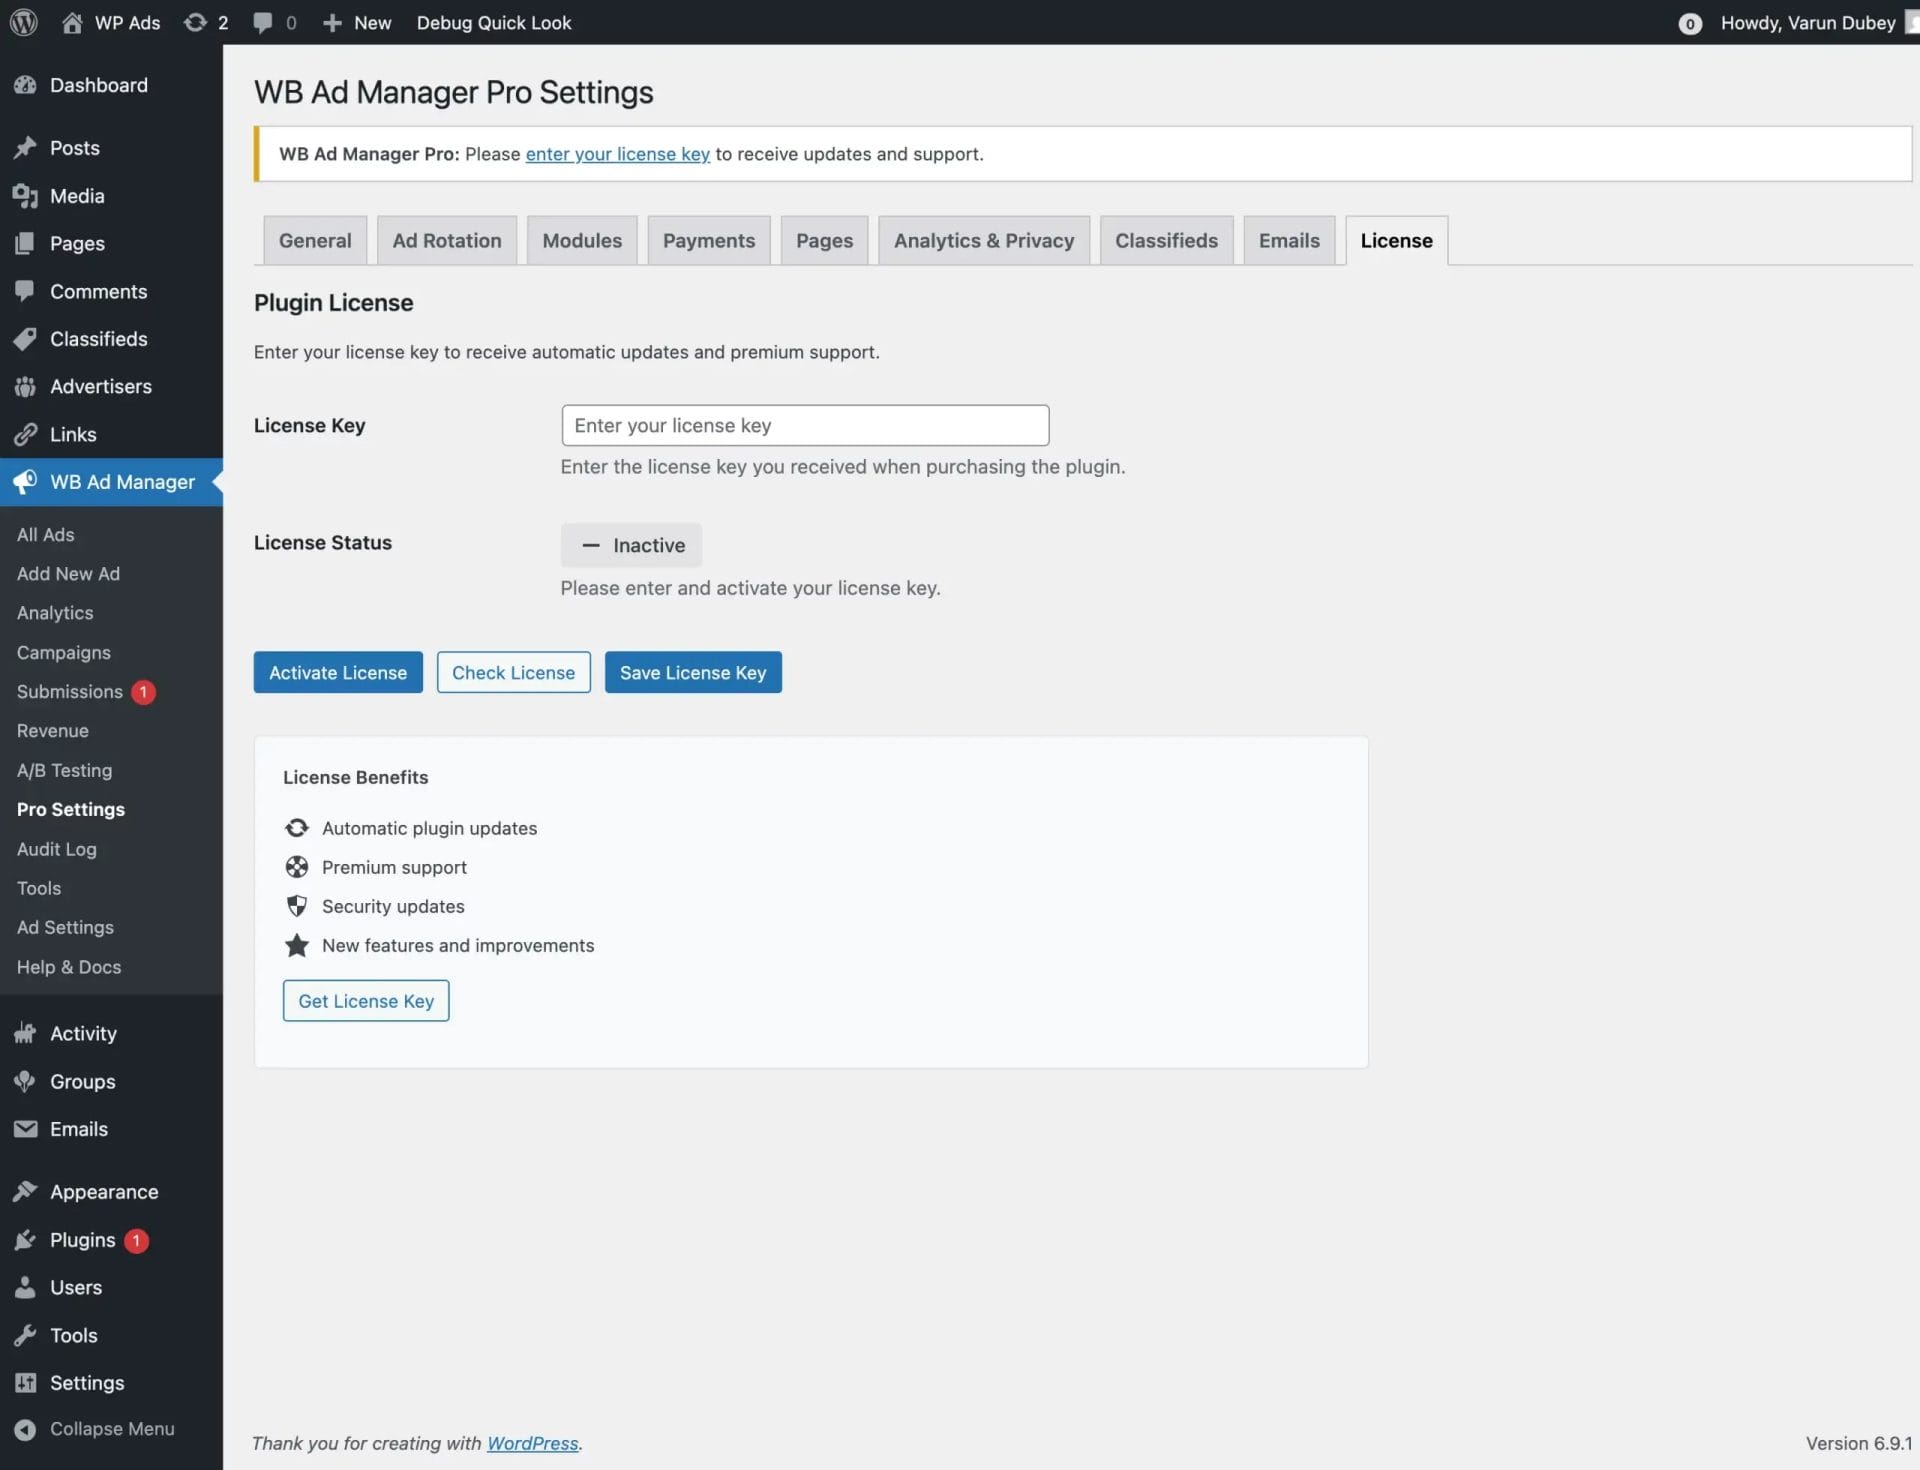Open Submissions submenu item
This screenshot has height=1470, width=1920.
tap(70, 691)
